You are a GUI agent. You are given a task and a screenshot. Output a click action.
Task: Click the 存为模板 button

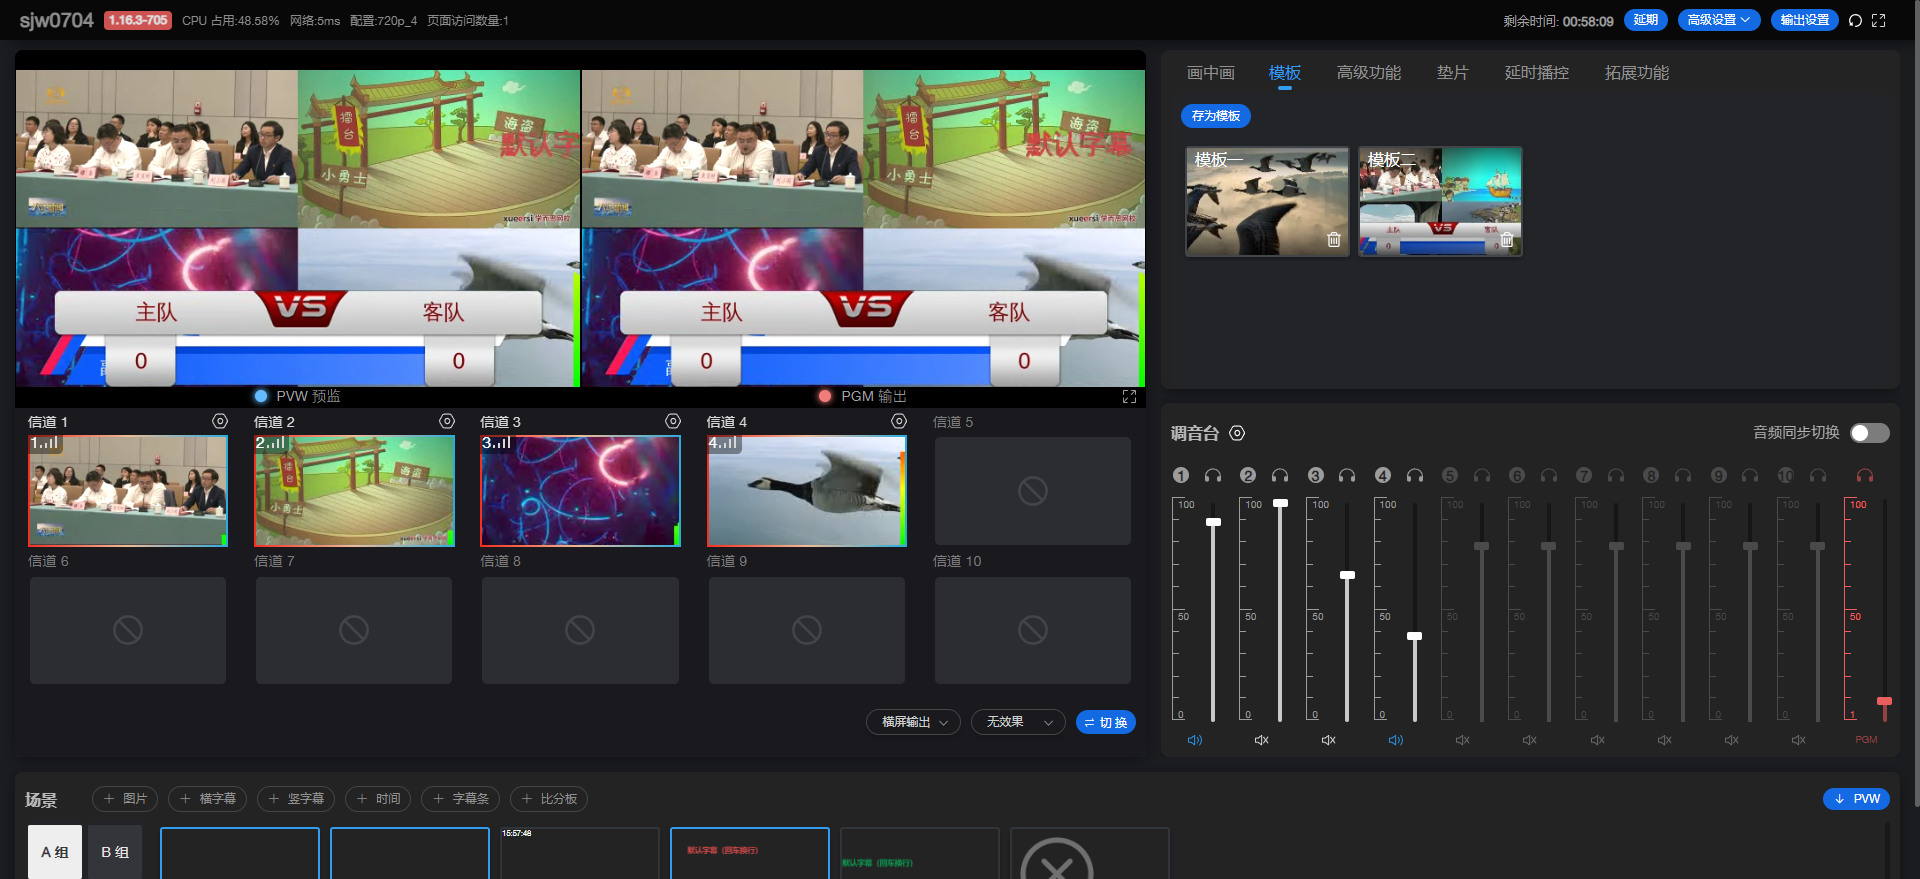click(1215, 116)
